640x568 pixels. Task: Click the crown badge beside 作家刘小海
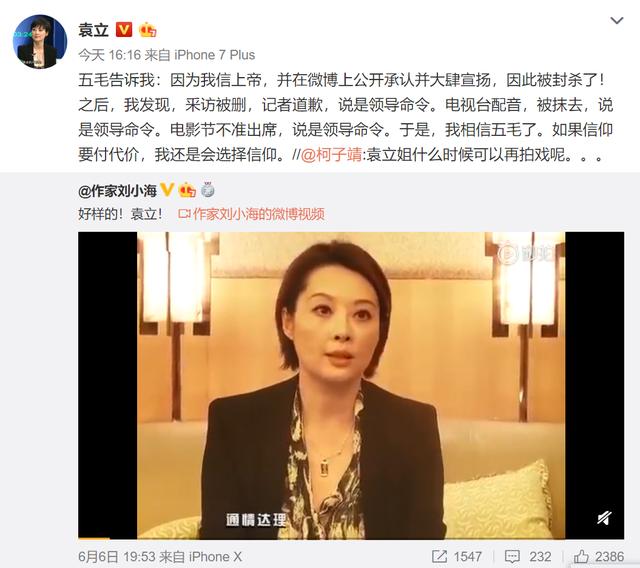coord(187,190)
